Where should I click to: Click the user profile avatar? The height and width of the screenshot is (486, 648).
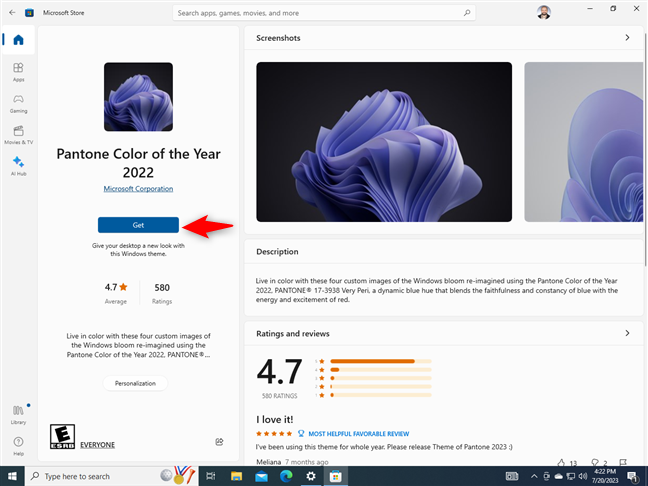tap(542, 13)
